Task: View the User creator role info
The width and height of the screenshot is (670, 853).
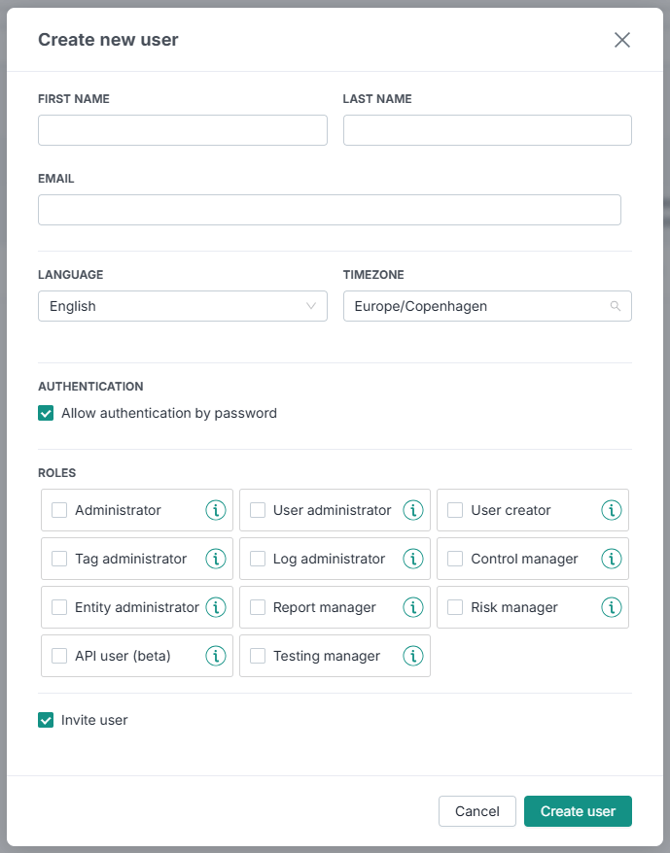Action: coord(611,510)
